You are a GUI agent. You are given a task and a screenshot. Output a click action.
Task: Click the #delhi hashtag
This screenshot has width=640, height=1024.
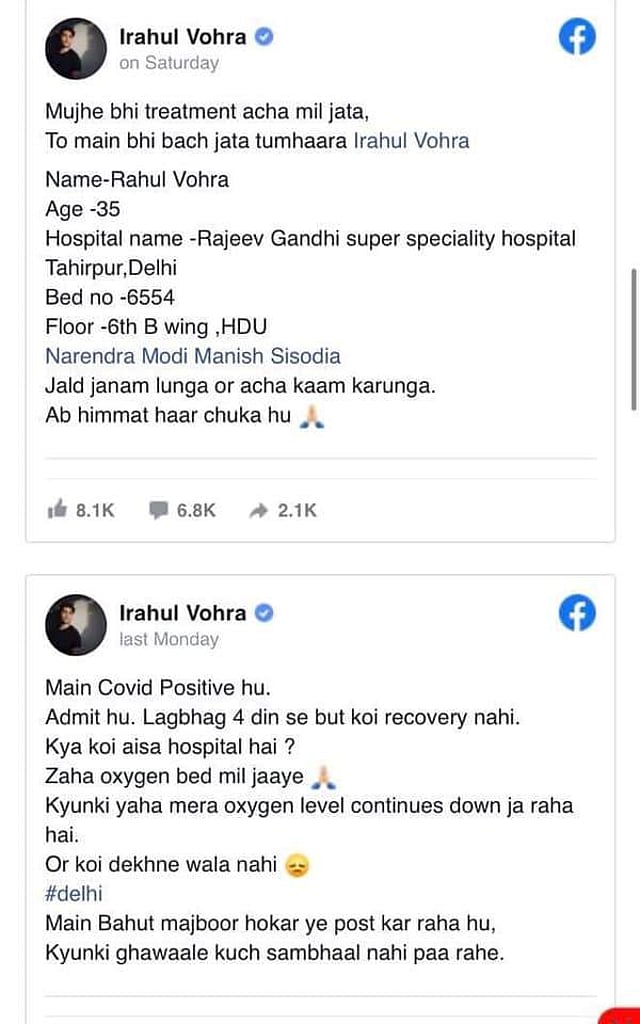(x=74, y=893)
